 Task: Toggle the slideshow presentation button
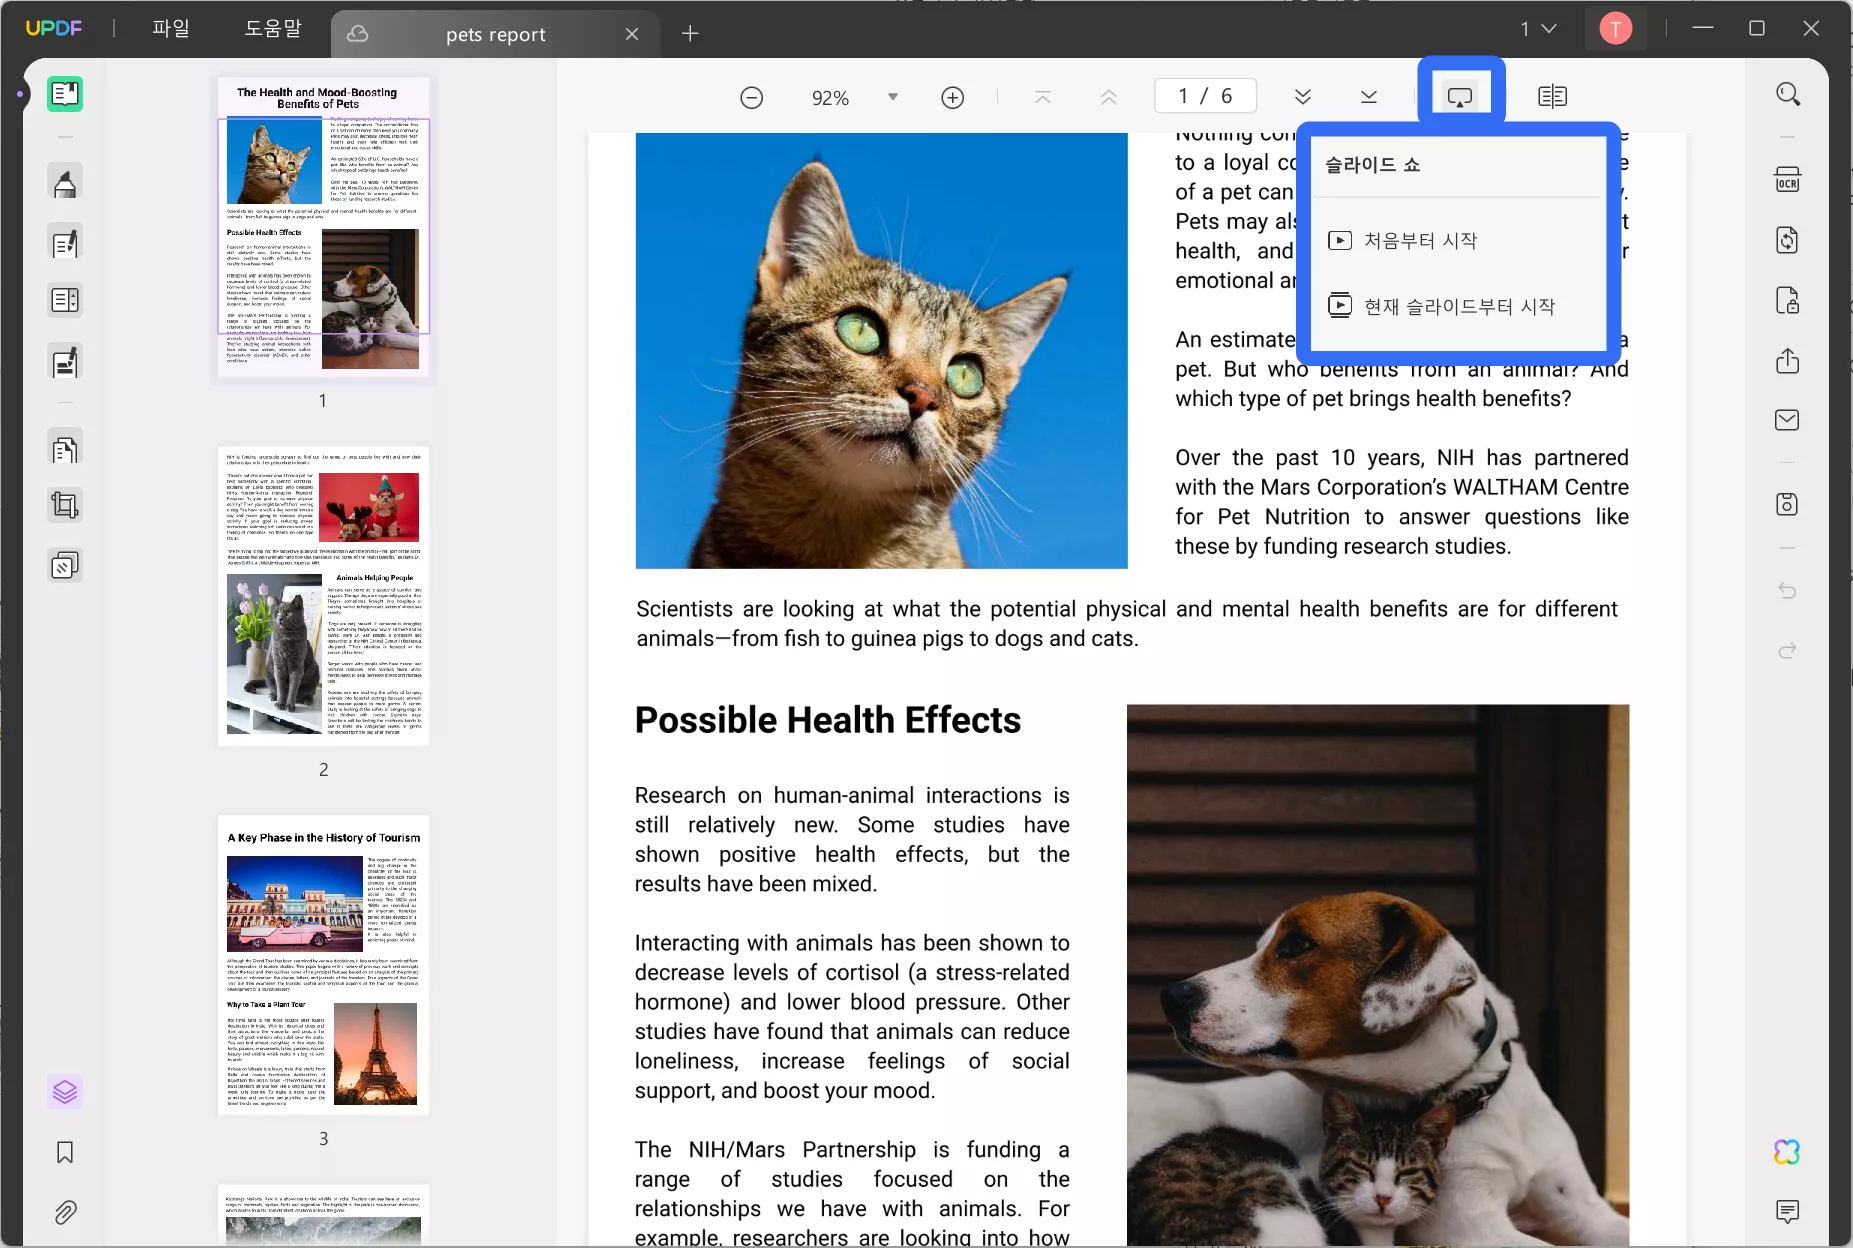1460,97
